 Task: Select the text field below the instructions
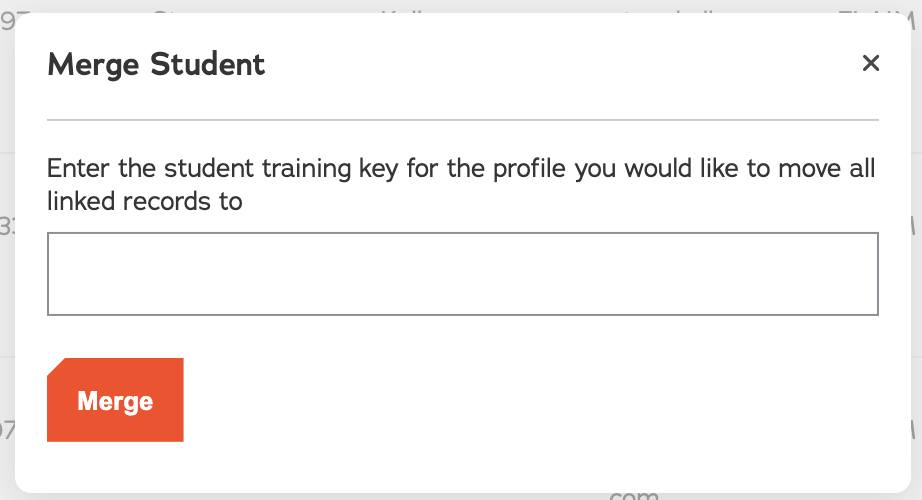tap(462, 274)
